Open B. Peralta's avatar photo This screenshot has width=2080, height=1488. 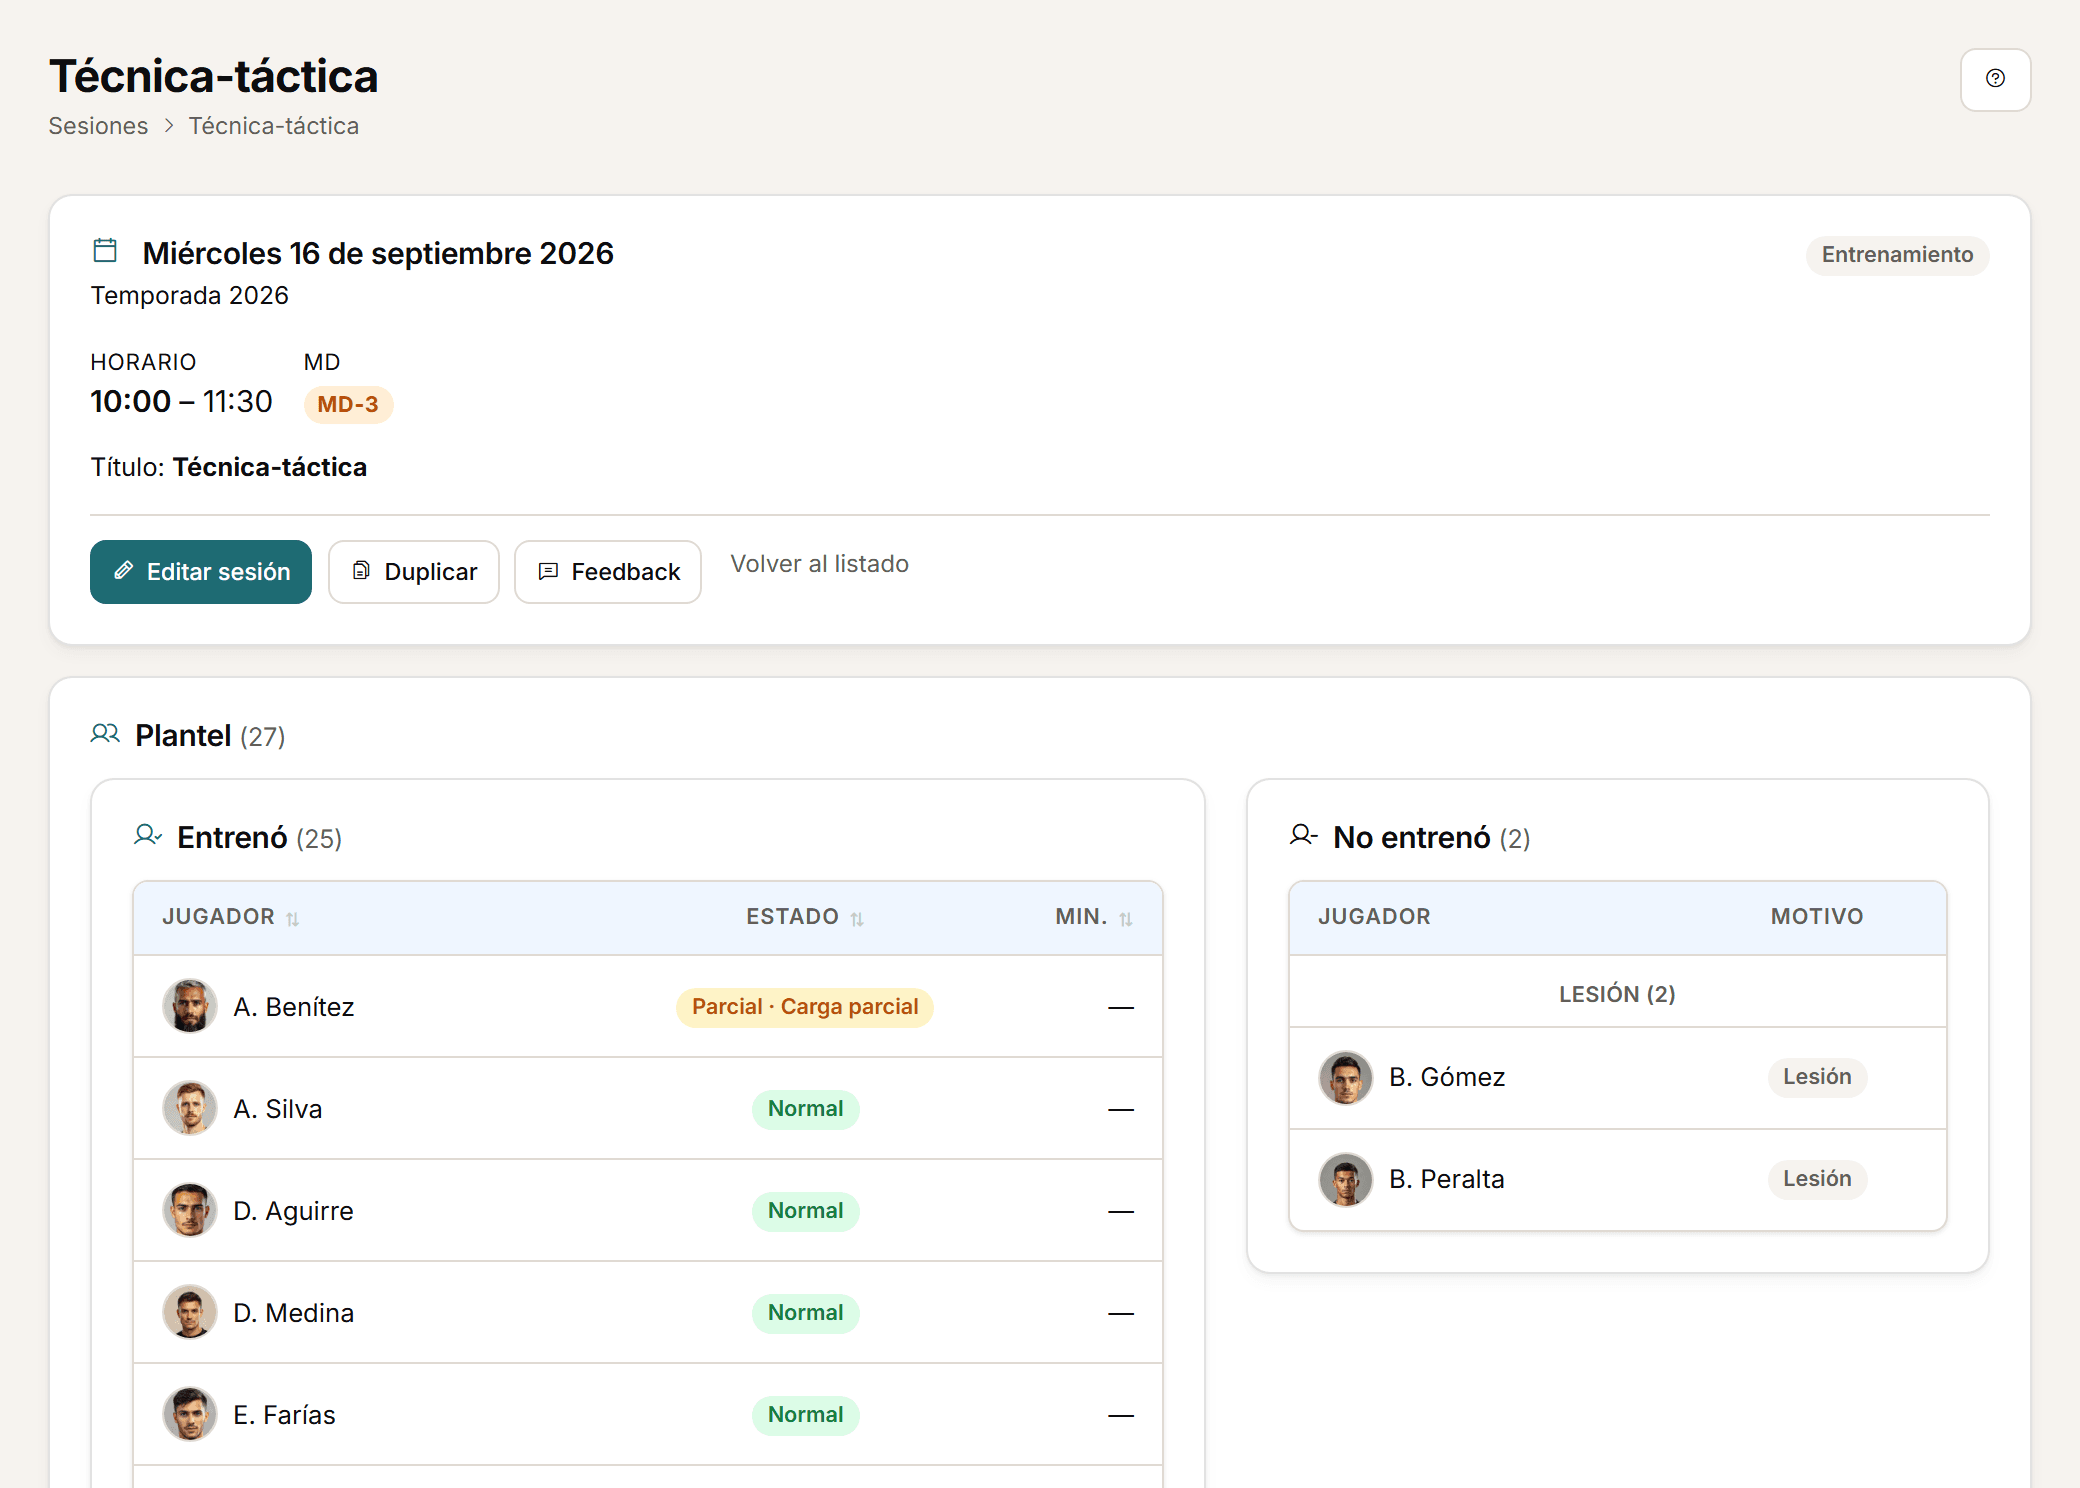pos(1346,1180)
